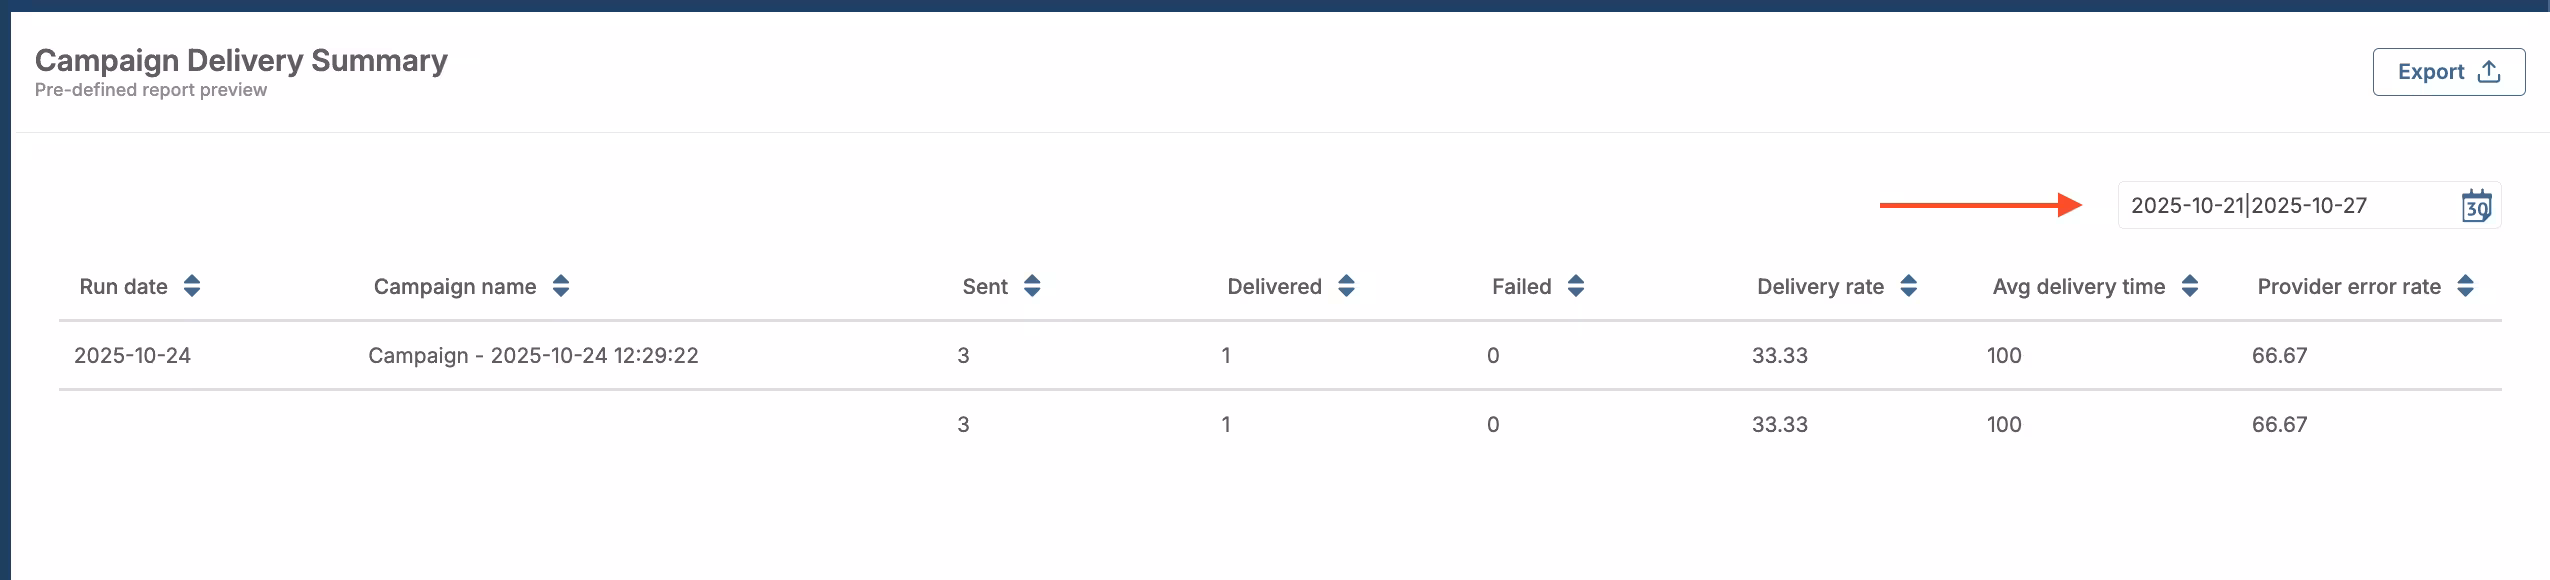The width and height of the screenshot is (2550, 580).
Task: Toggle sort order for Avg delivery time
Action: [x=2188, y=286]
